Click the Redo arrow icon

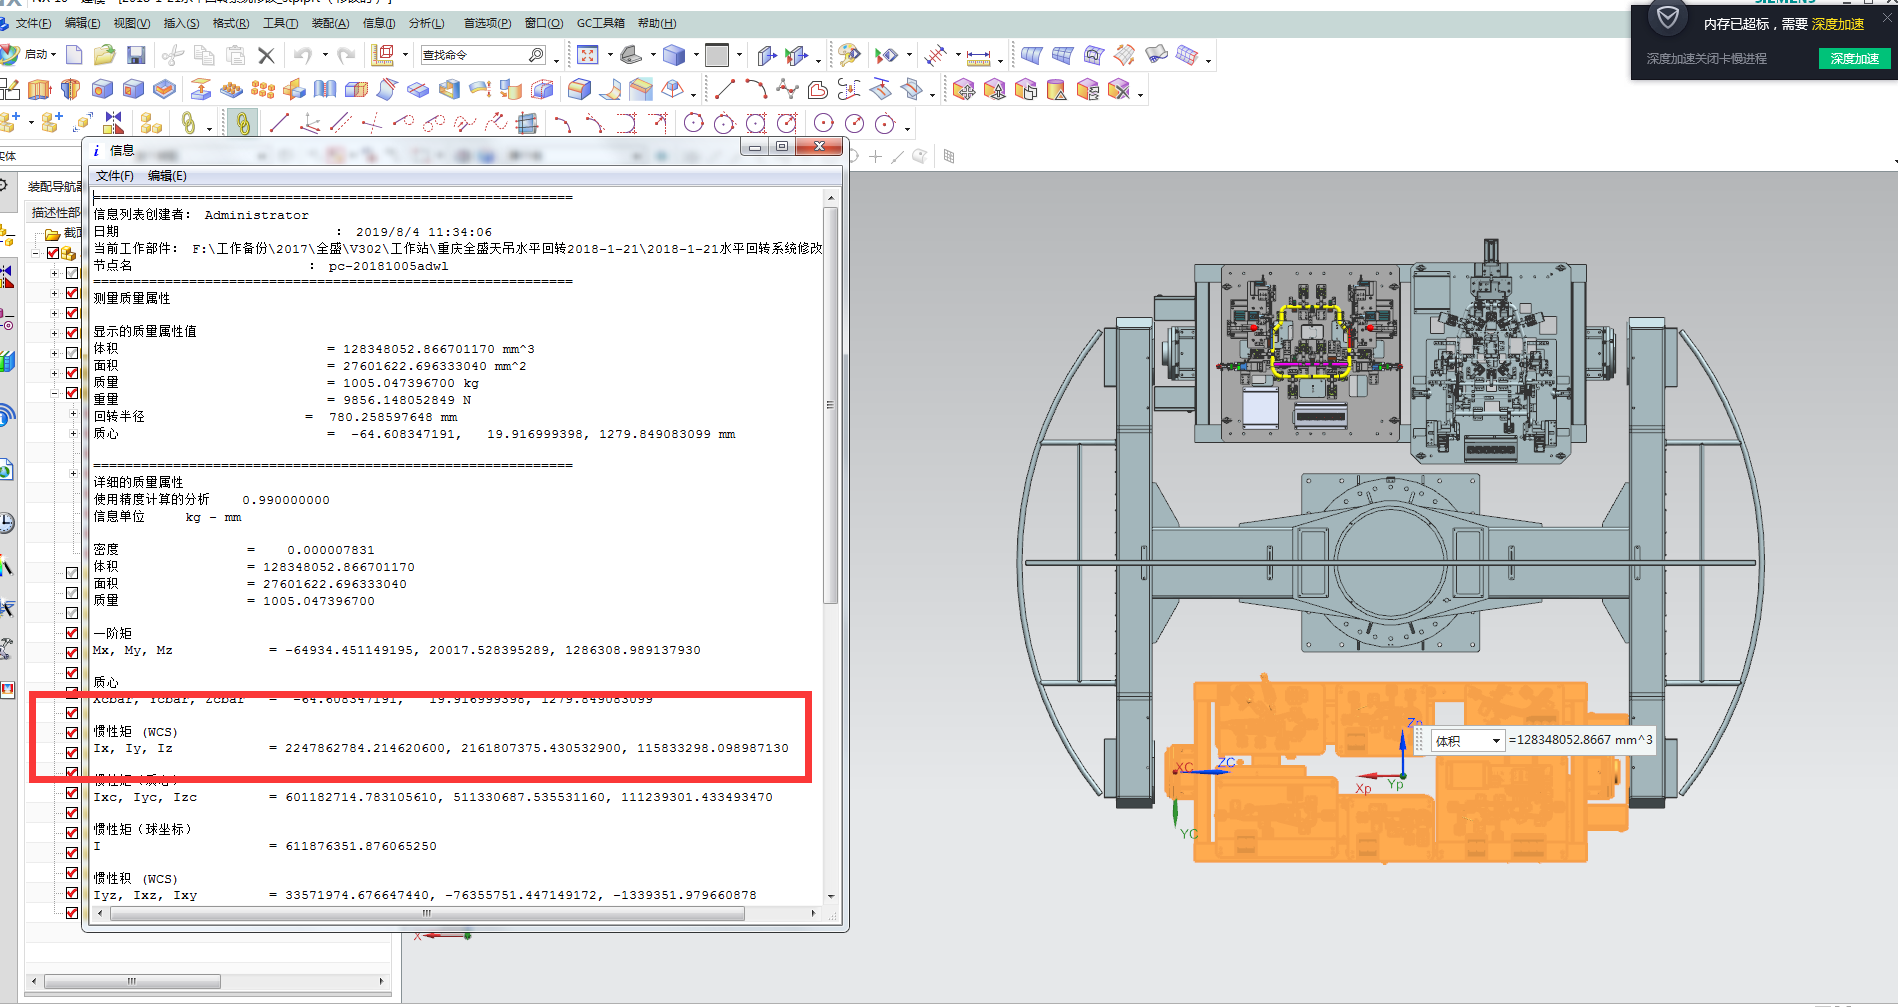(x=346, y=55)
